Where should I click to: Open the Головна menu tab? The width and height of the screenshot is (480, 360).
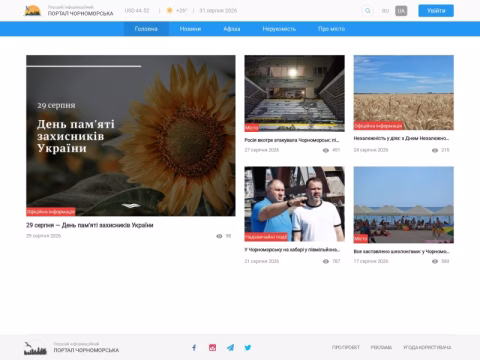click(146, 29)
